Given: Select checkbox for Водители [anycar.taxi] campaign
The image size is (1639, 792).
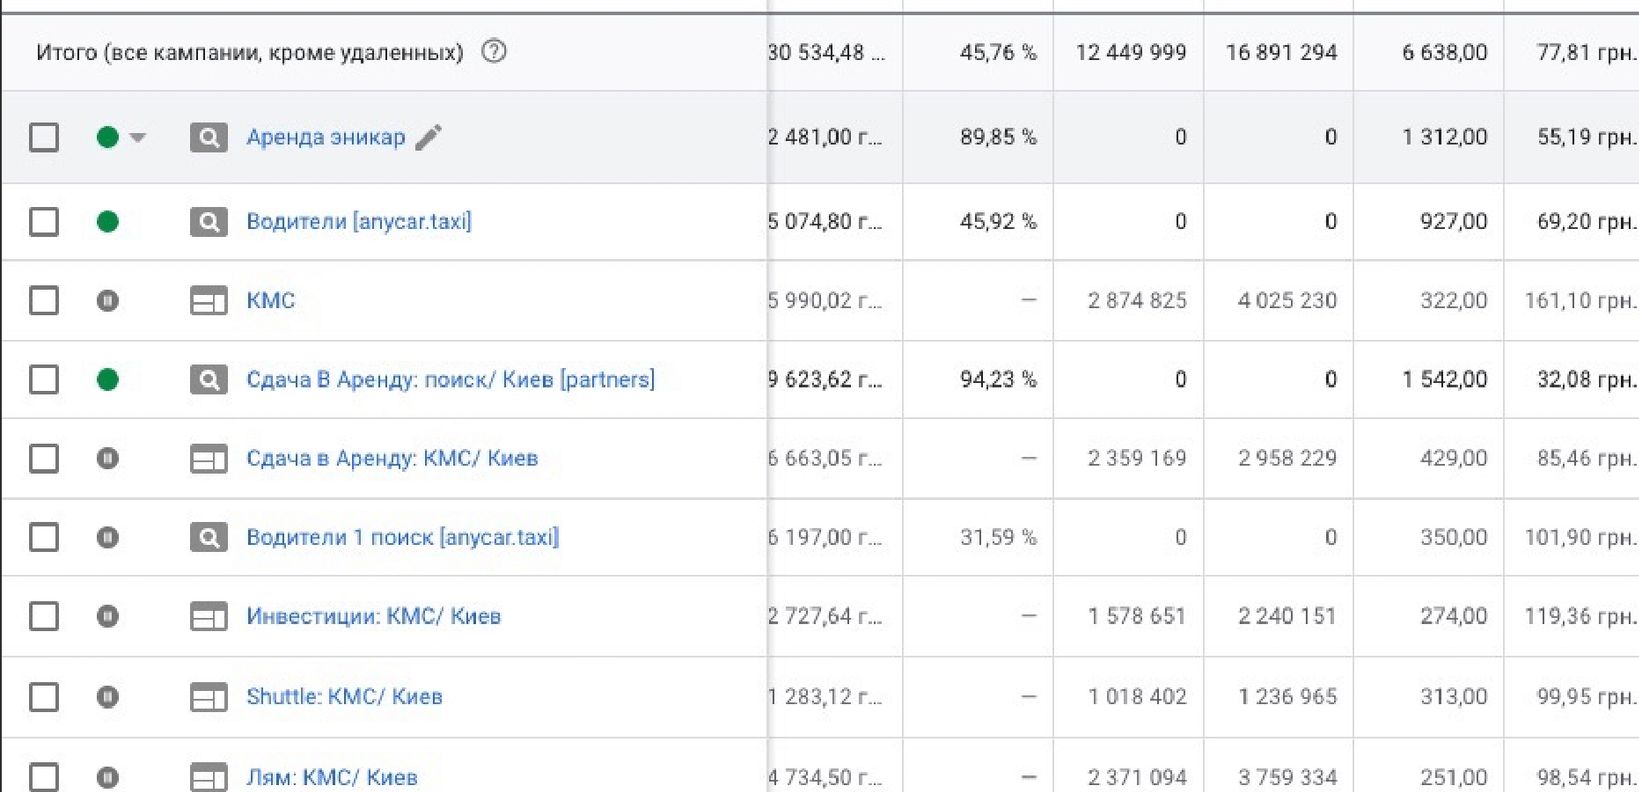Looking at the screenshot, I should (x=44, y=221).
